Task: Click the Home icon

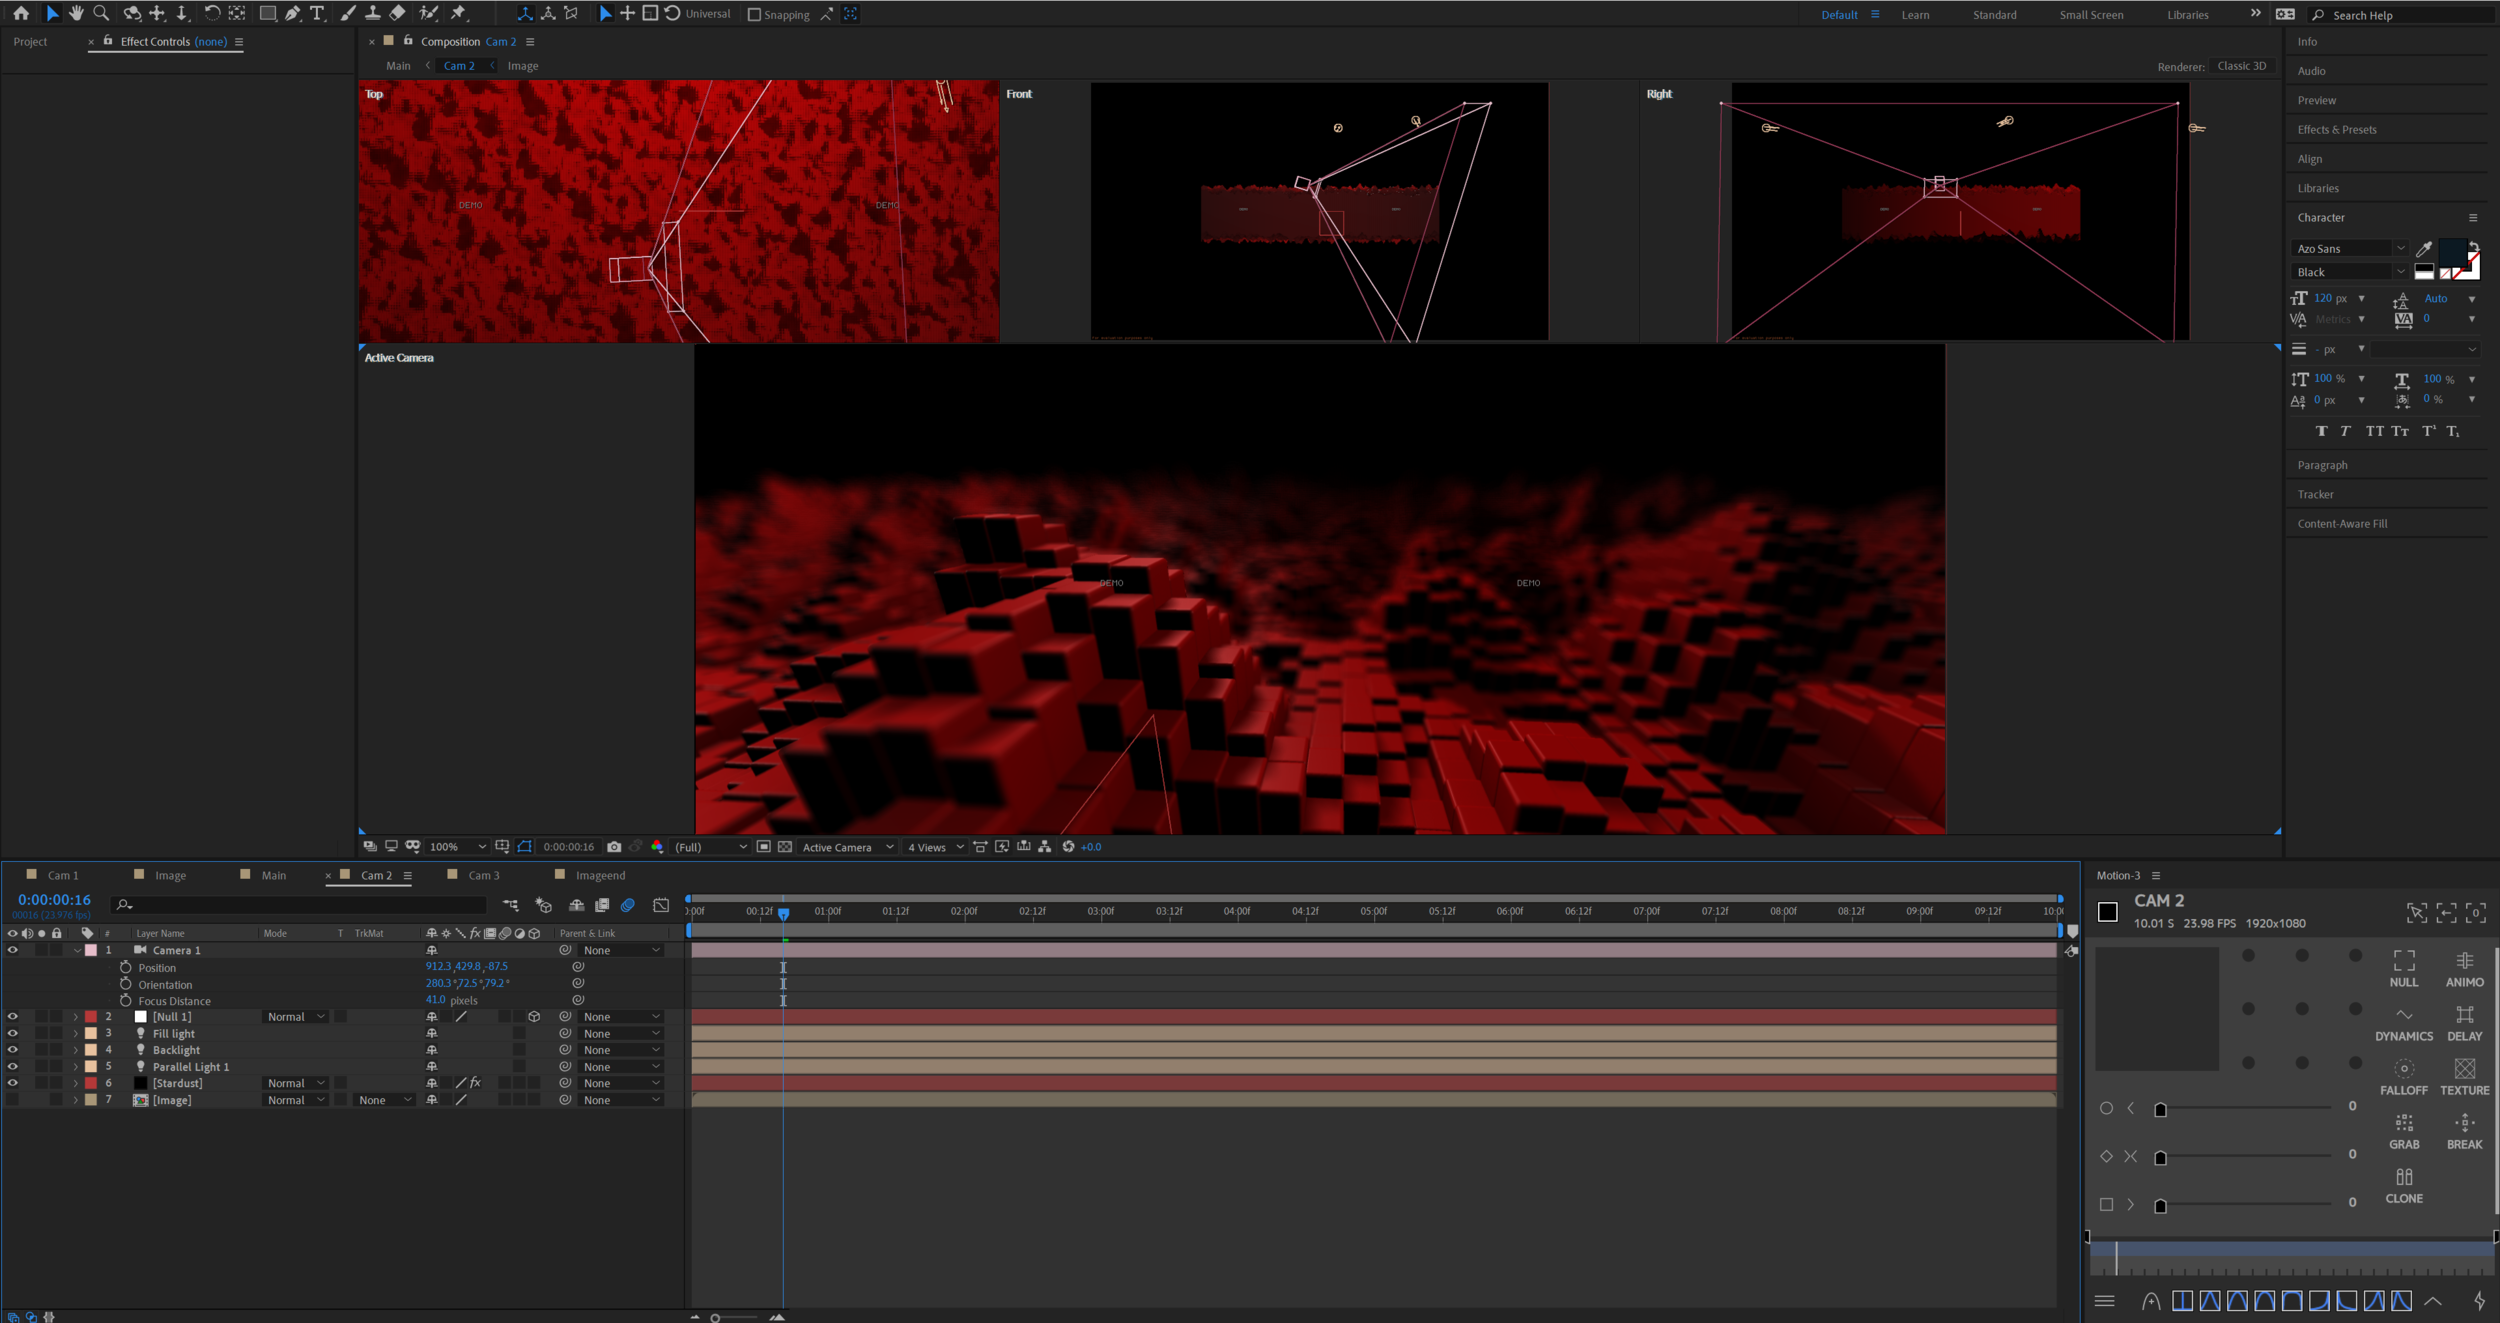Action: (21, 13)
